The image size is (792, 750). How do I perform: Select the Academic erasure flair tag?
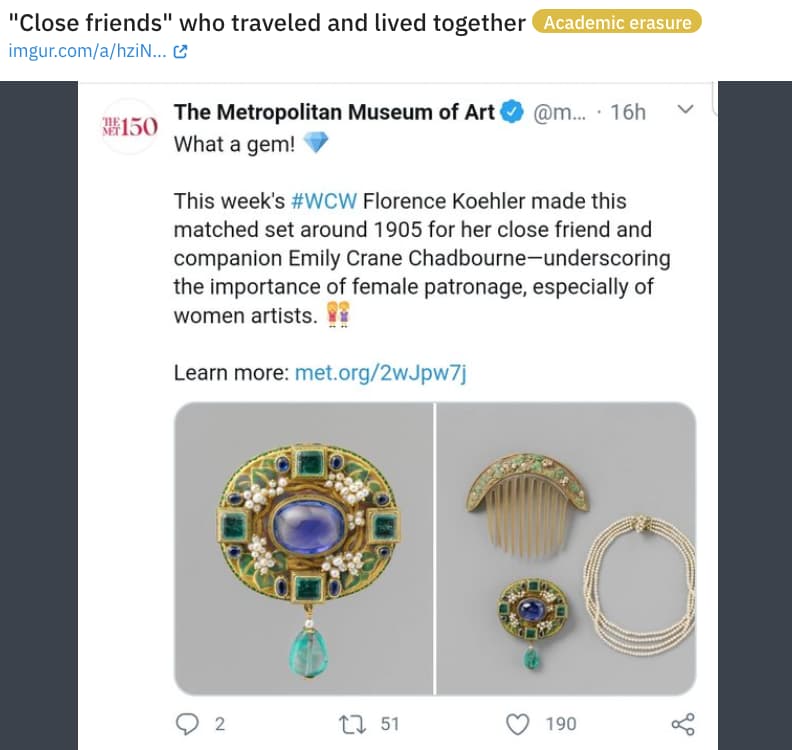pos(617,22)
